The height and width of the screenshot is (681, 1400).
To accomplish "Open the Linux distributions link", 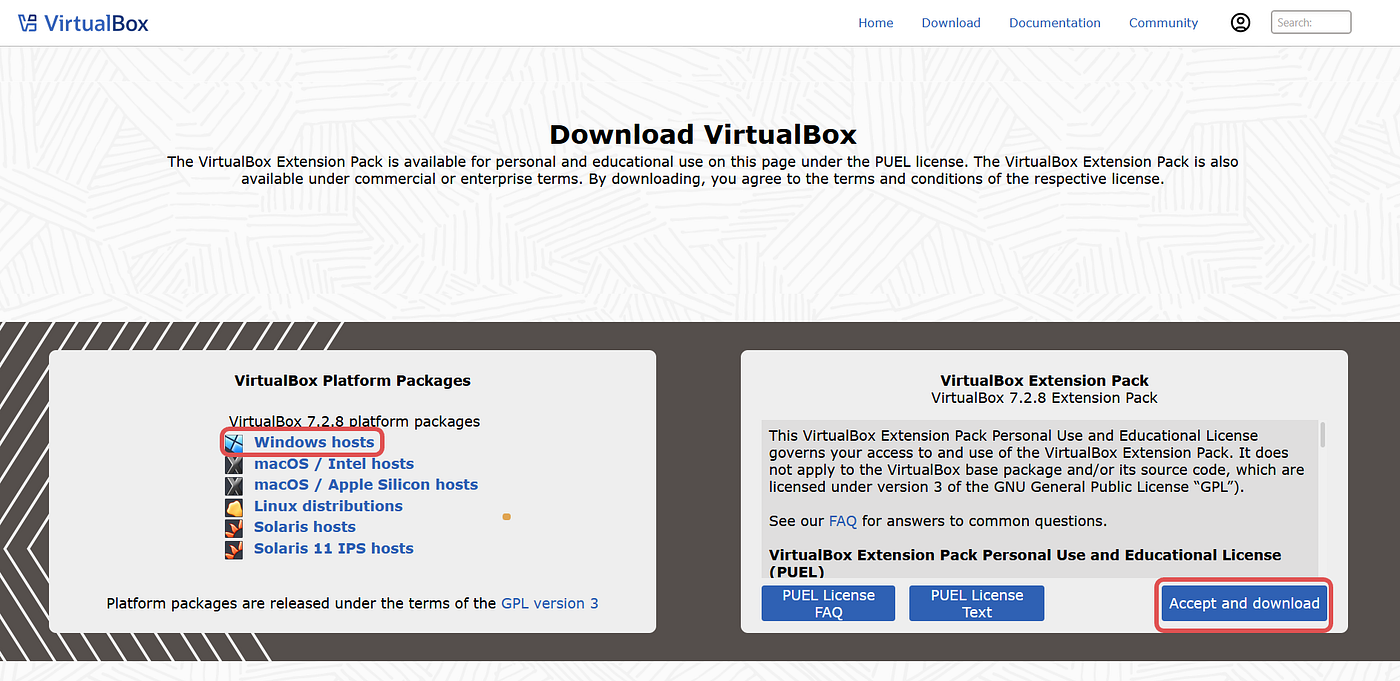I will [x=328, y=506].
